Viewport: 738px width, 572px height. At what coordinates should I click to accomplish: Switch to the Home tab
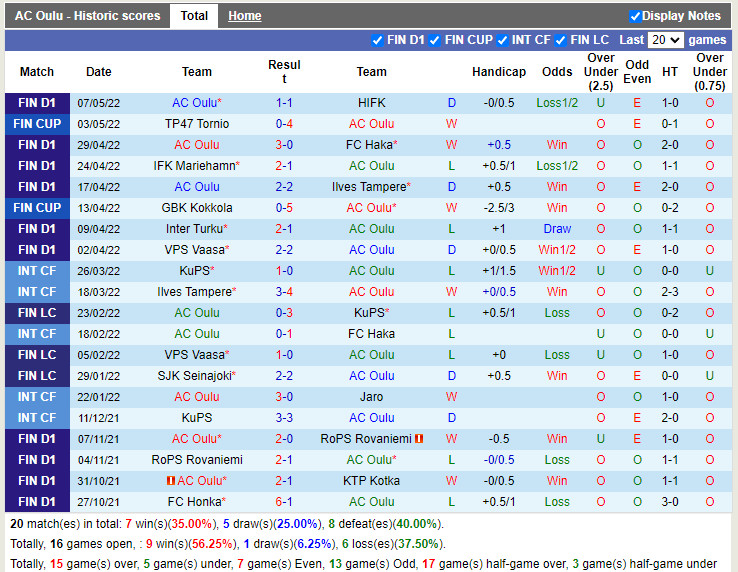coord(244,16)
